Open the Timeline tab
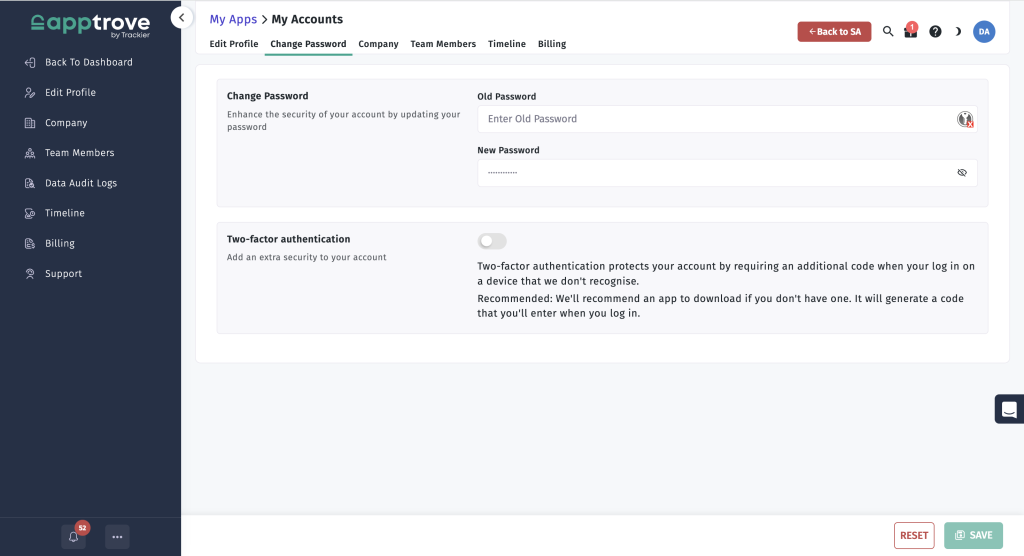 pos(507,44)
